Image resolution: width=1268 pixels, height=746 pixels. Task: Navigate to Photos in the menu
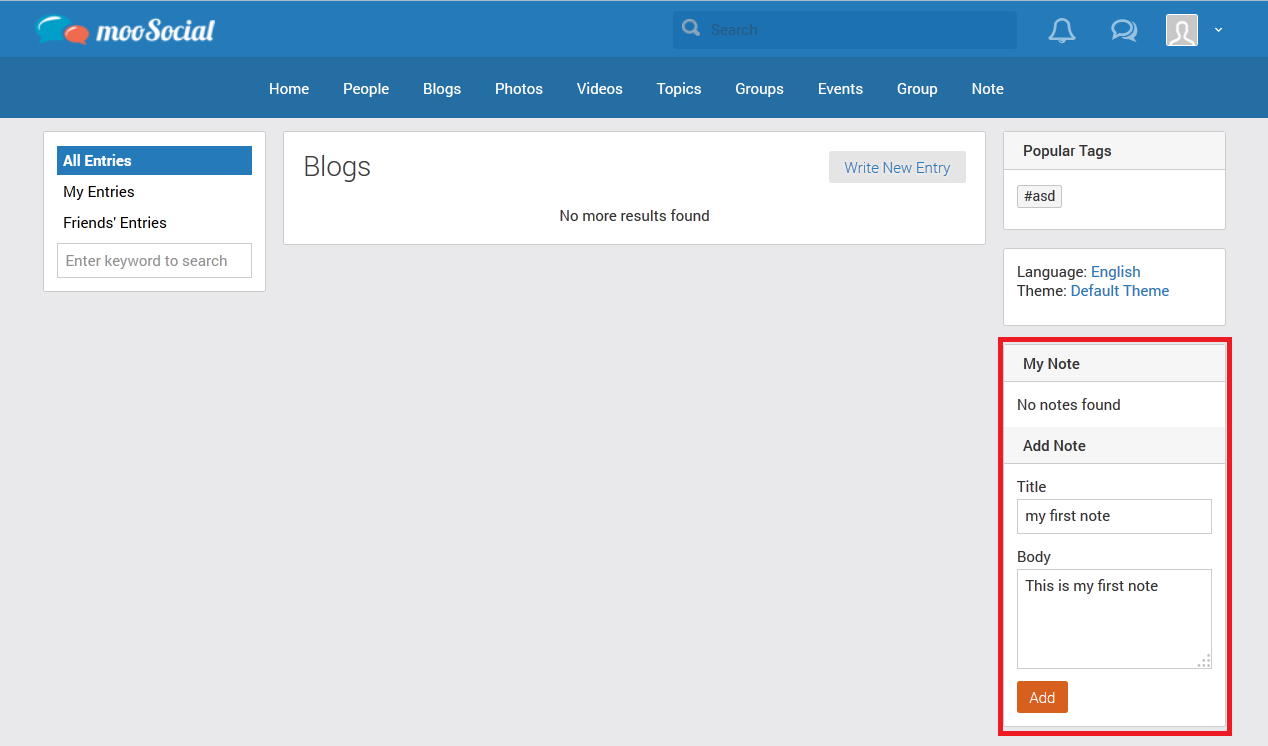coord(519,89)
